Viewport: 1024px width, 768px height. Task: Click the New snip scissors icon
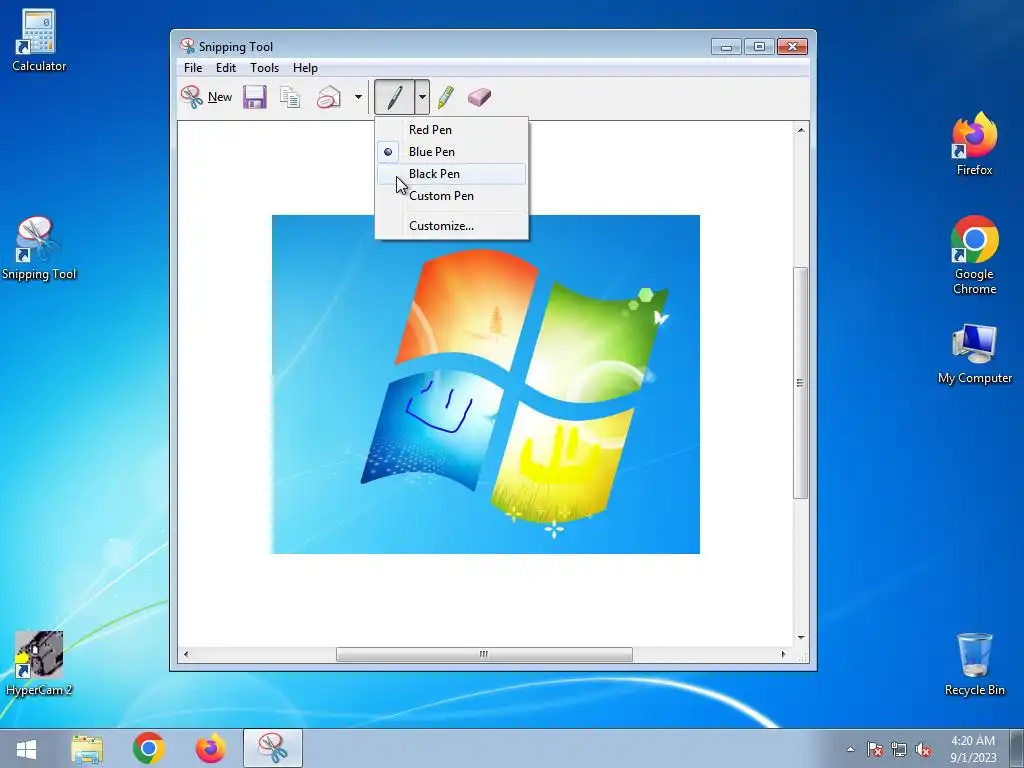click(191, 97)
